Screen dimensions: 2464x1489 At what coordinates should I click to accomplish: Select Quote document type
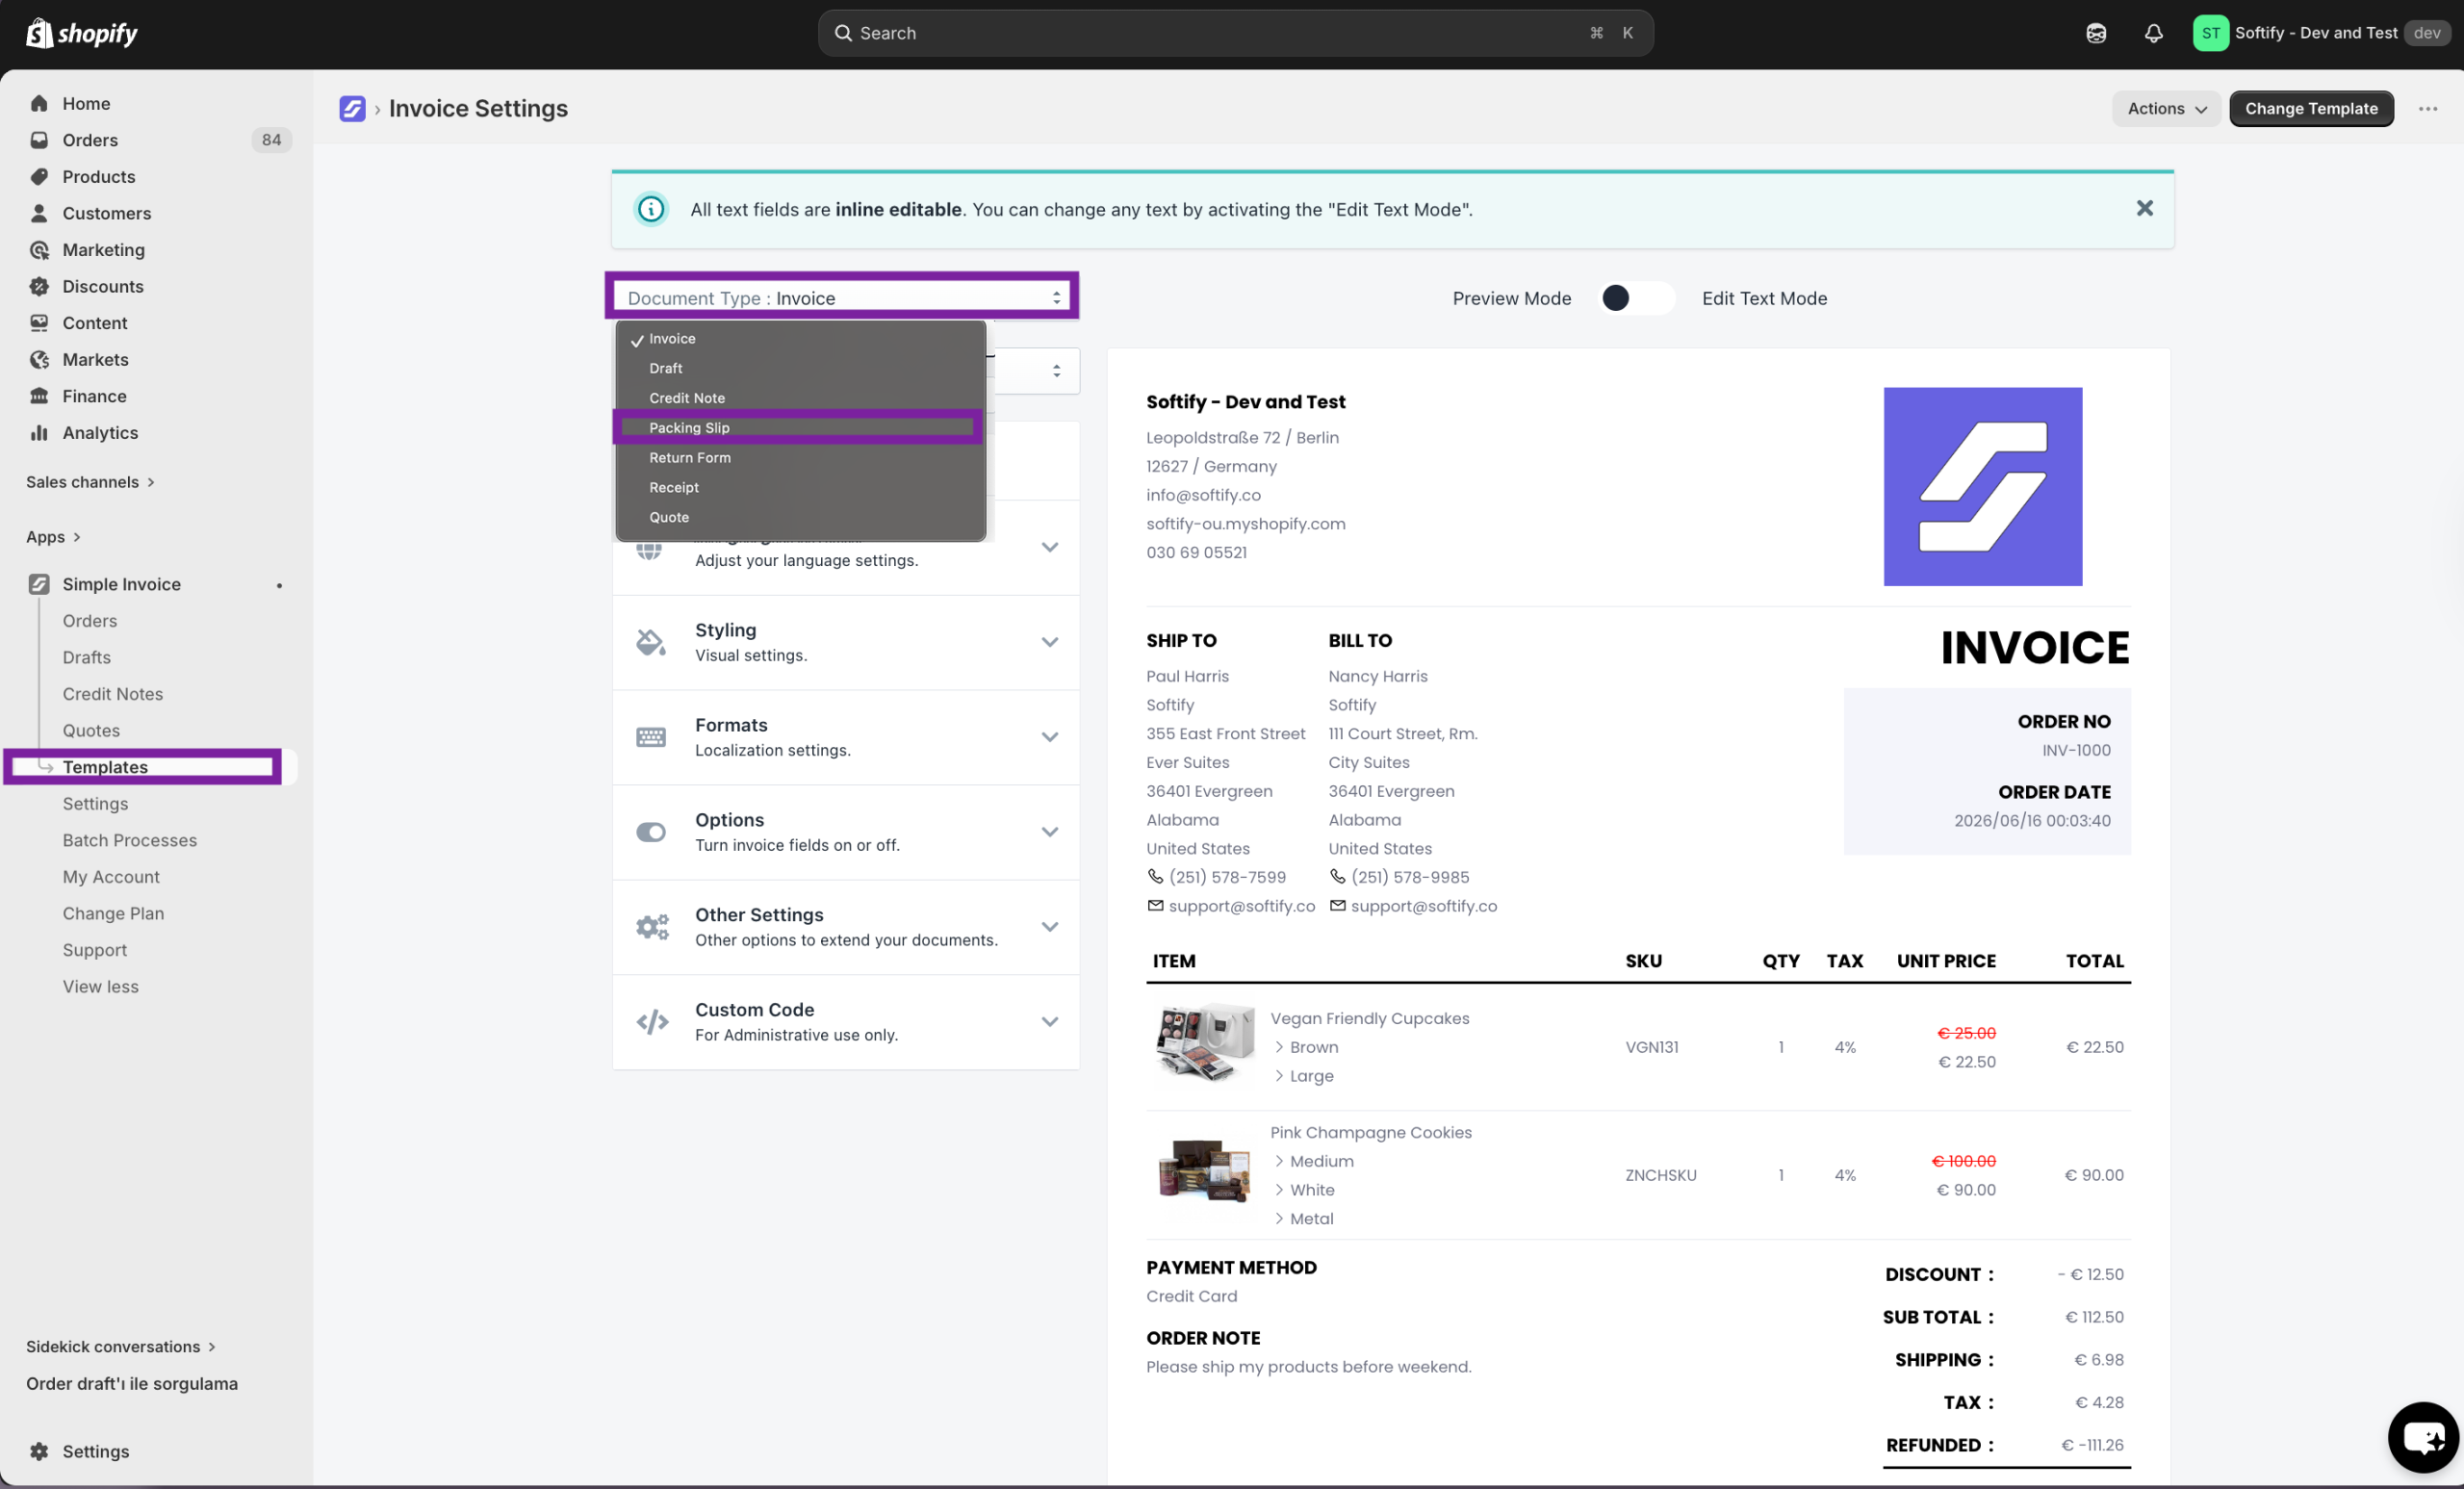[x=800, y=517]
